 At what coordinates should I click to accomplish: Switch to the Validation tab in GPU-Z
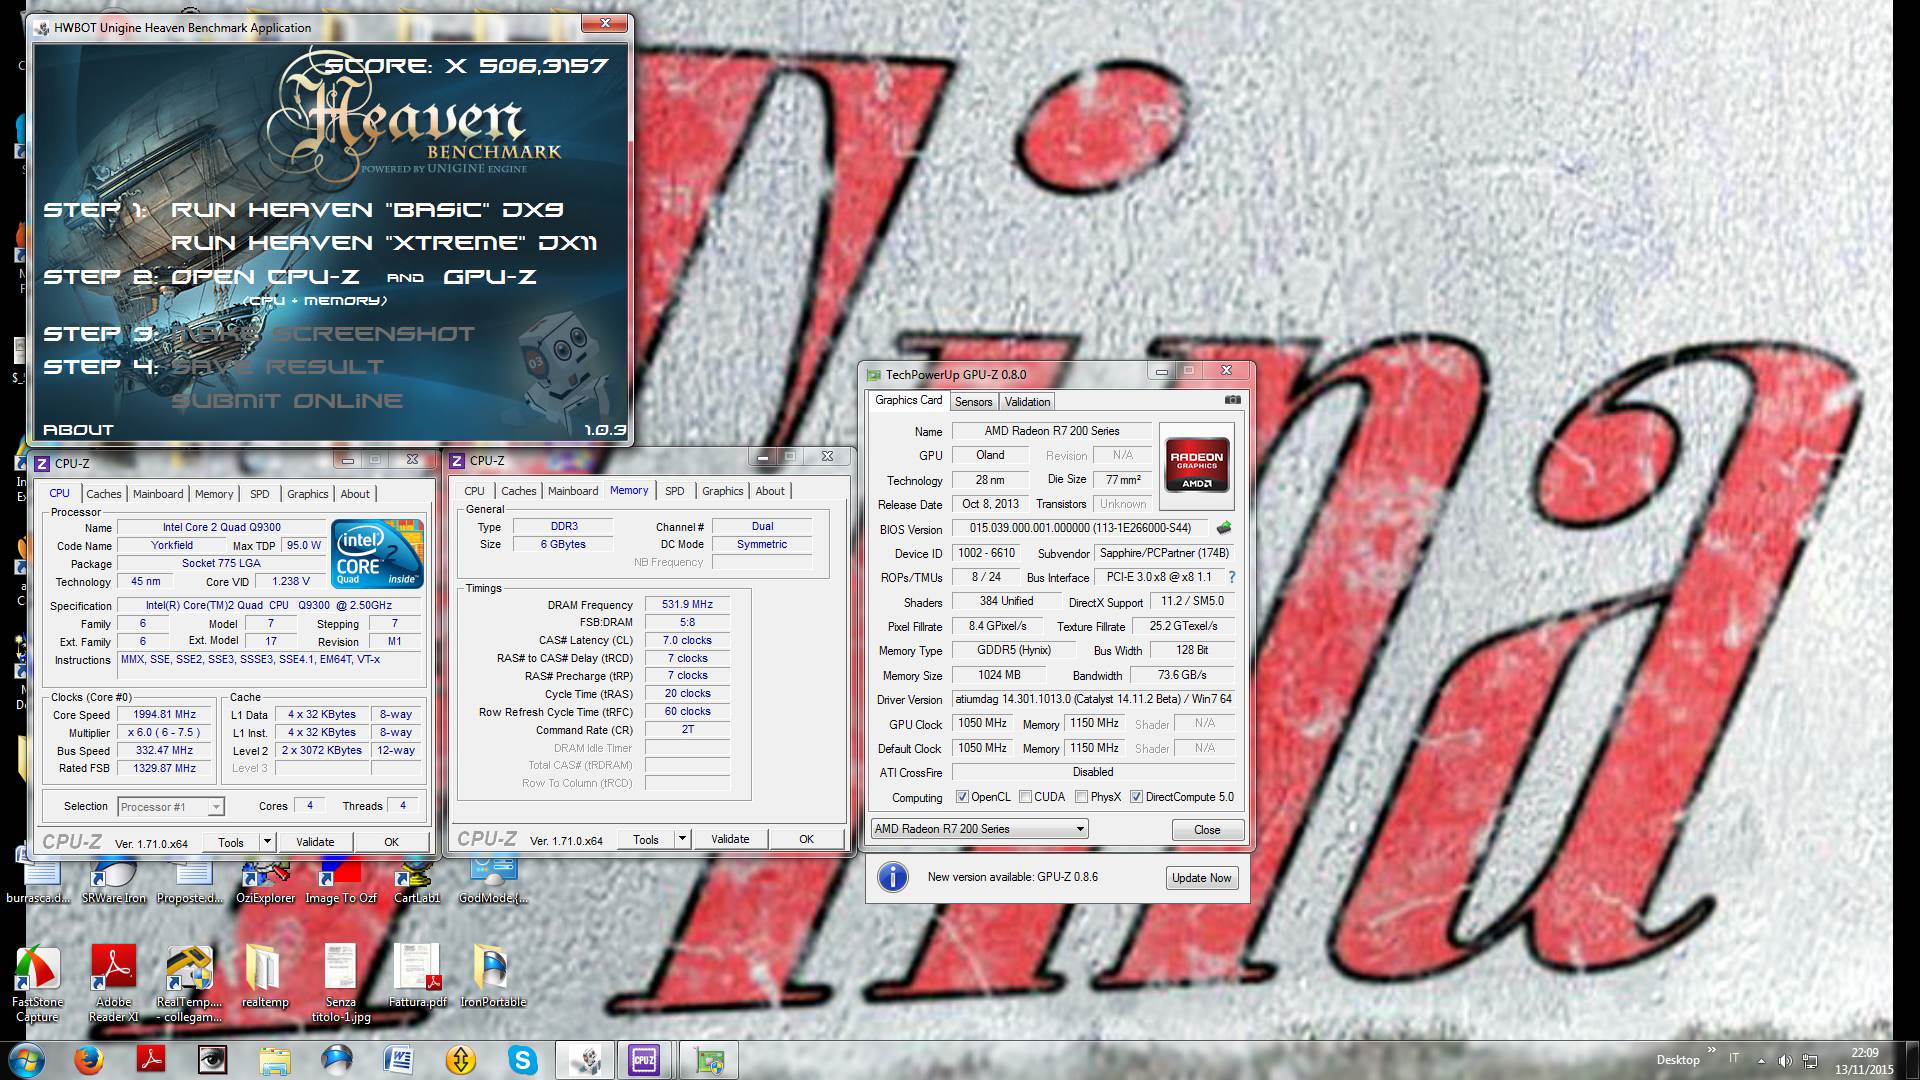[1027, 402]
